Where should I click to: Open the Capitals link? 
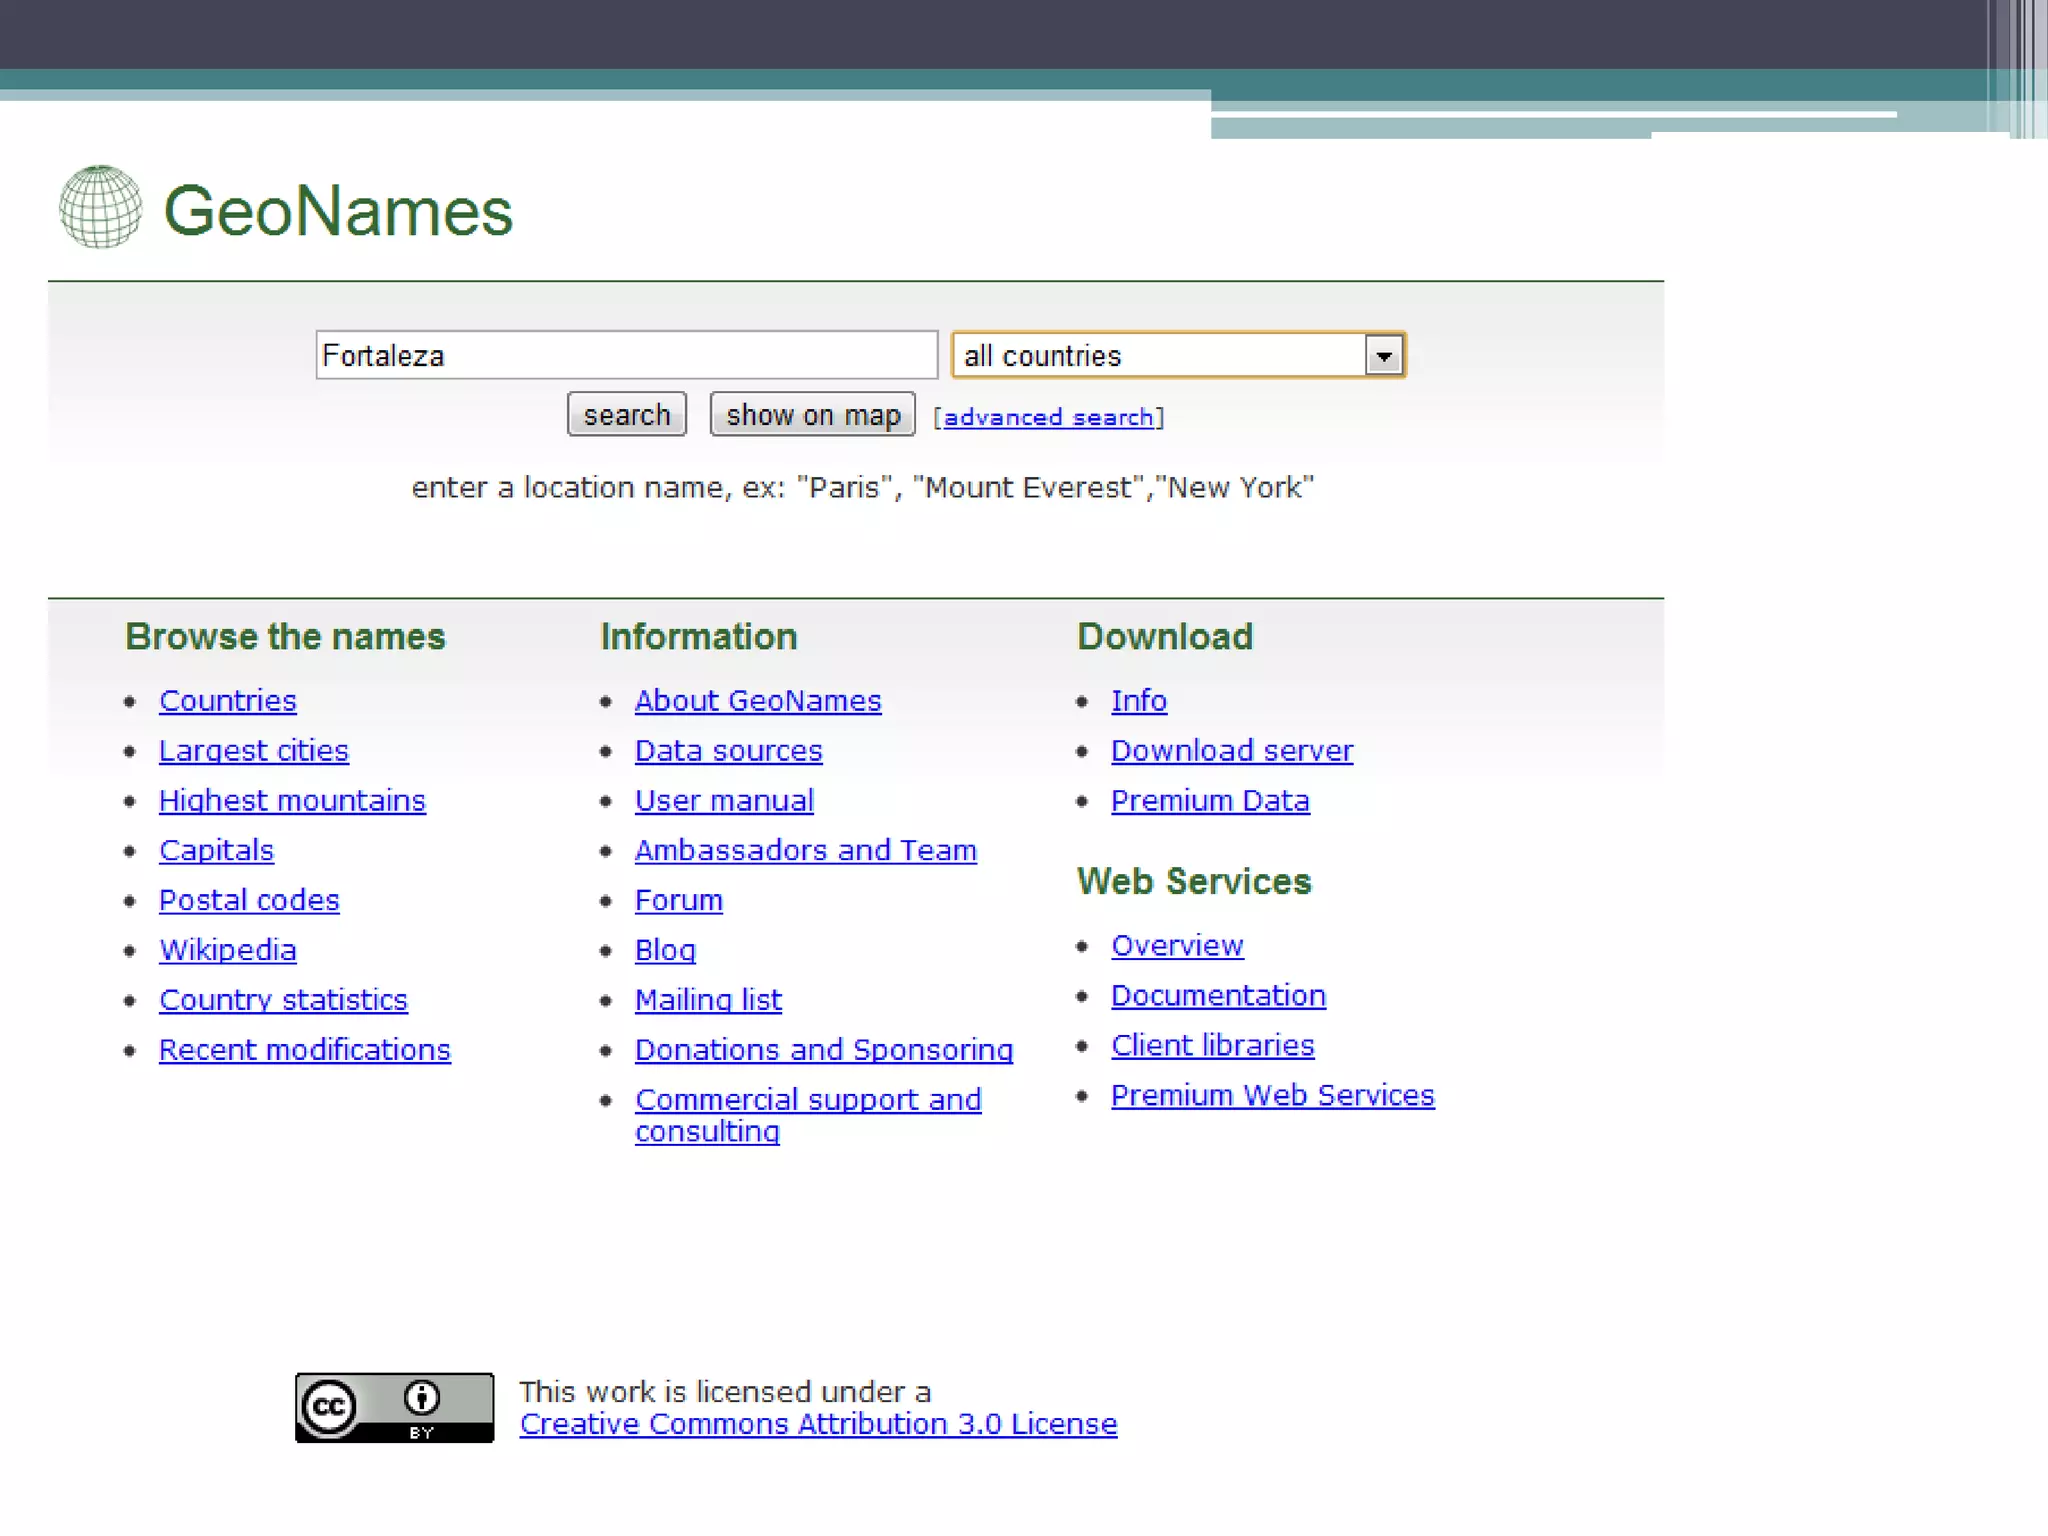(x=216, y=850)
